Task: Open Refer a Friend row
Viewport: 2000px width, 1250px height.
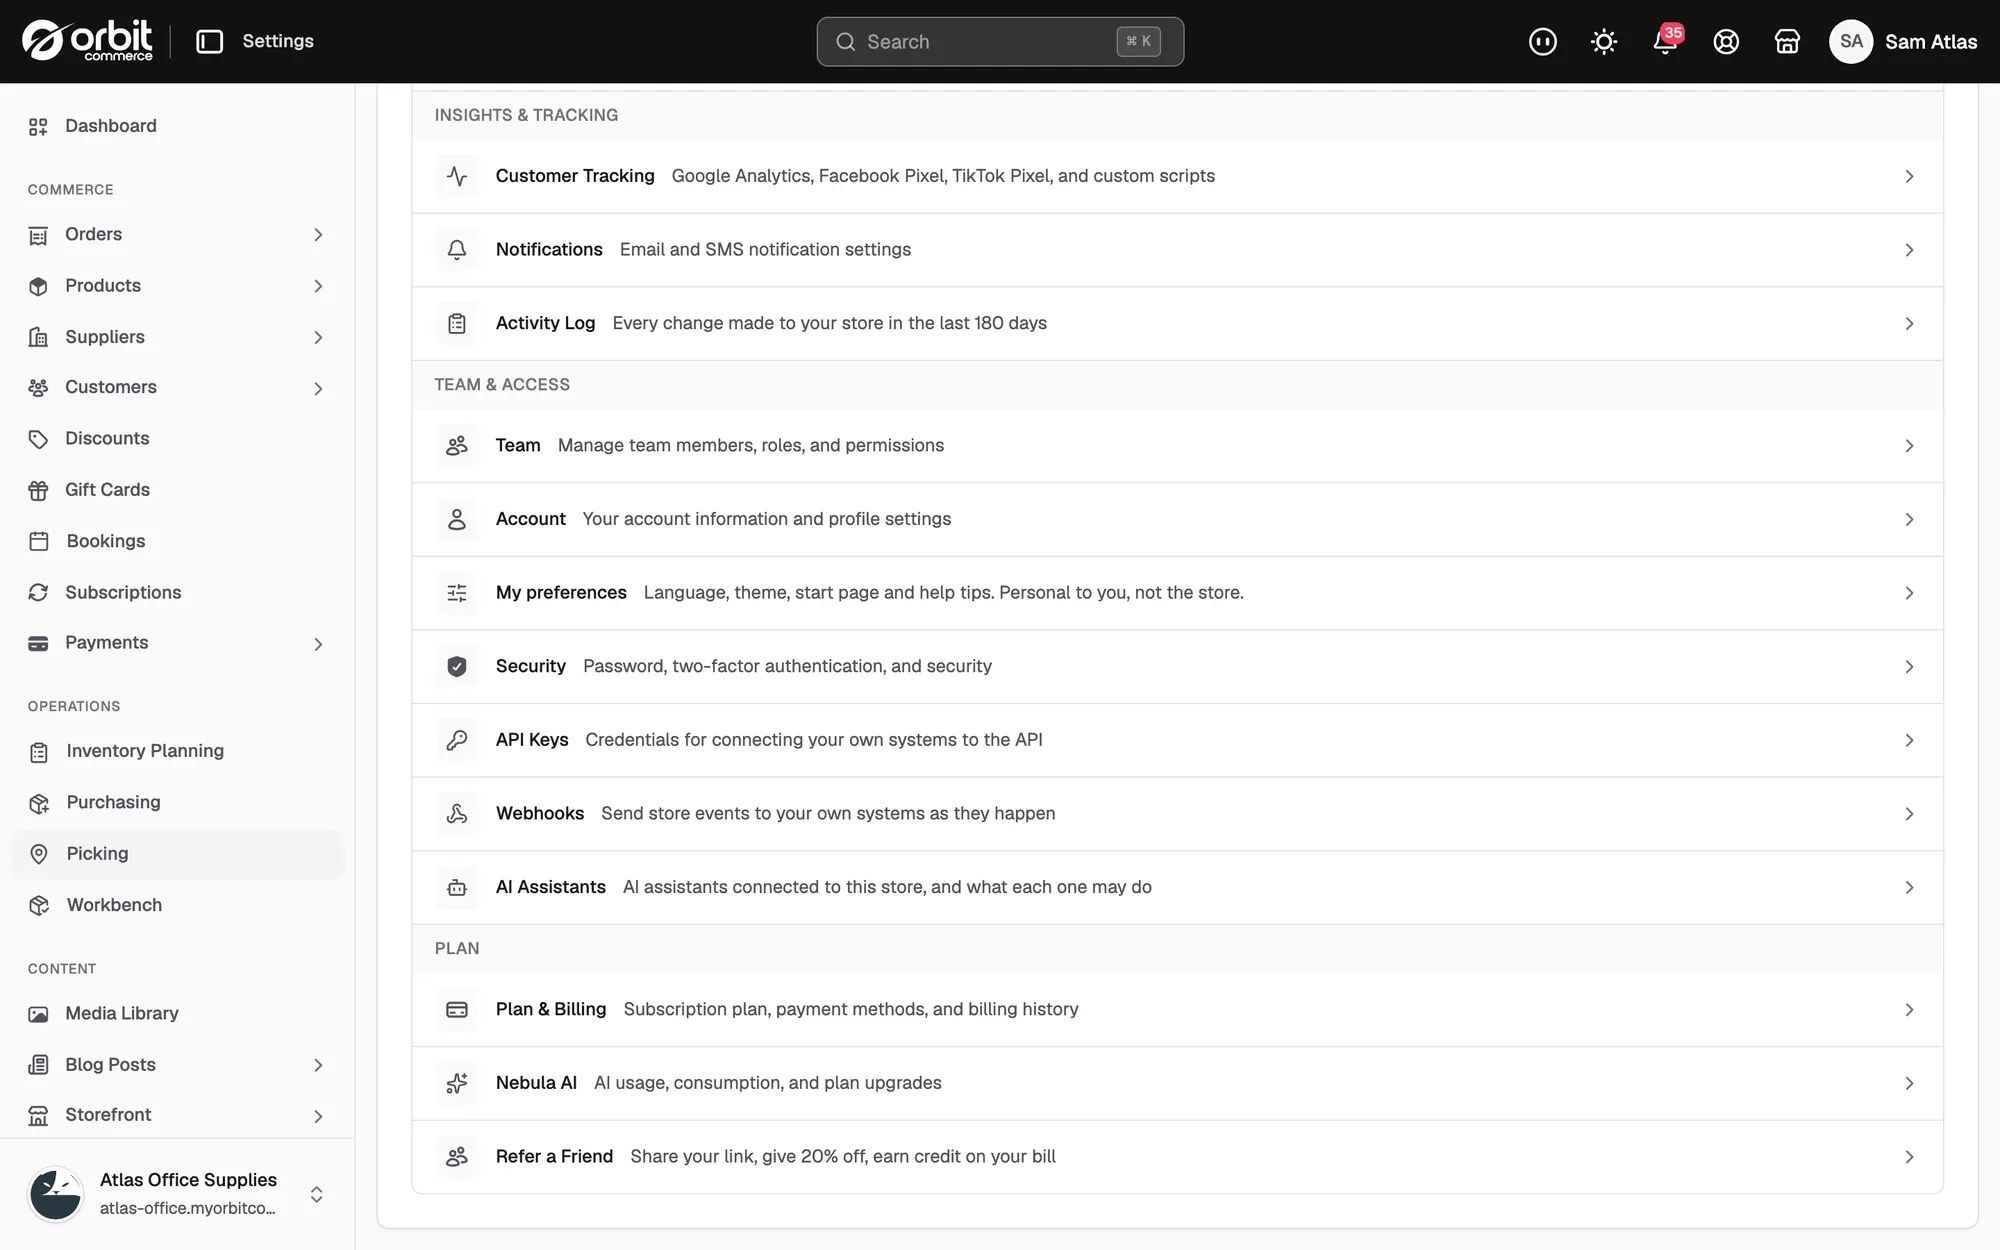Action: [x=1177, y=1157]
